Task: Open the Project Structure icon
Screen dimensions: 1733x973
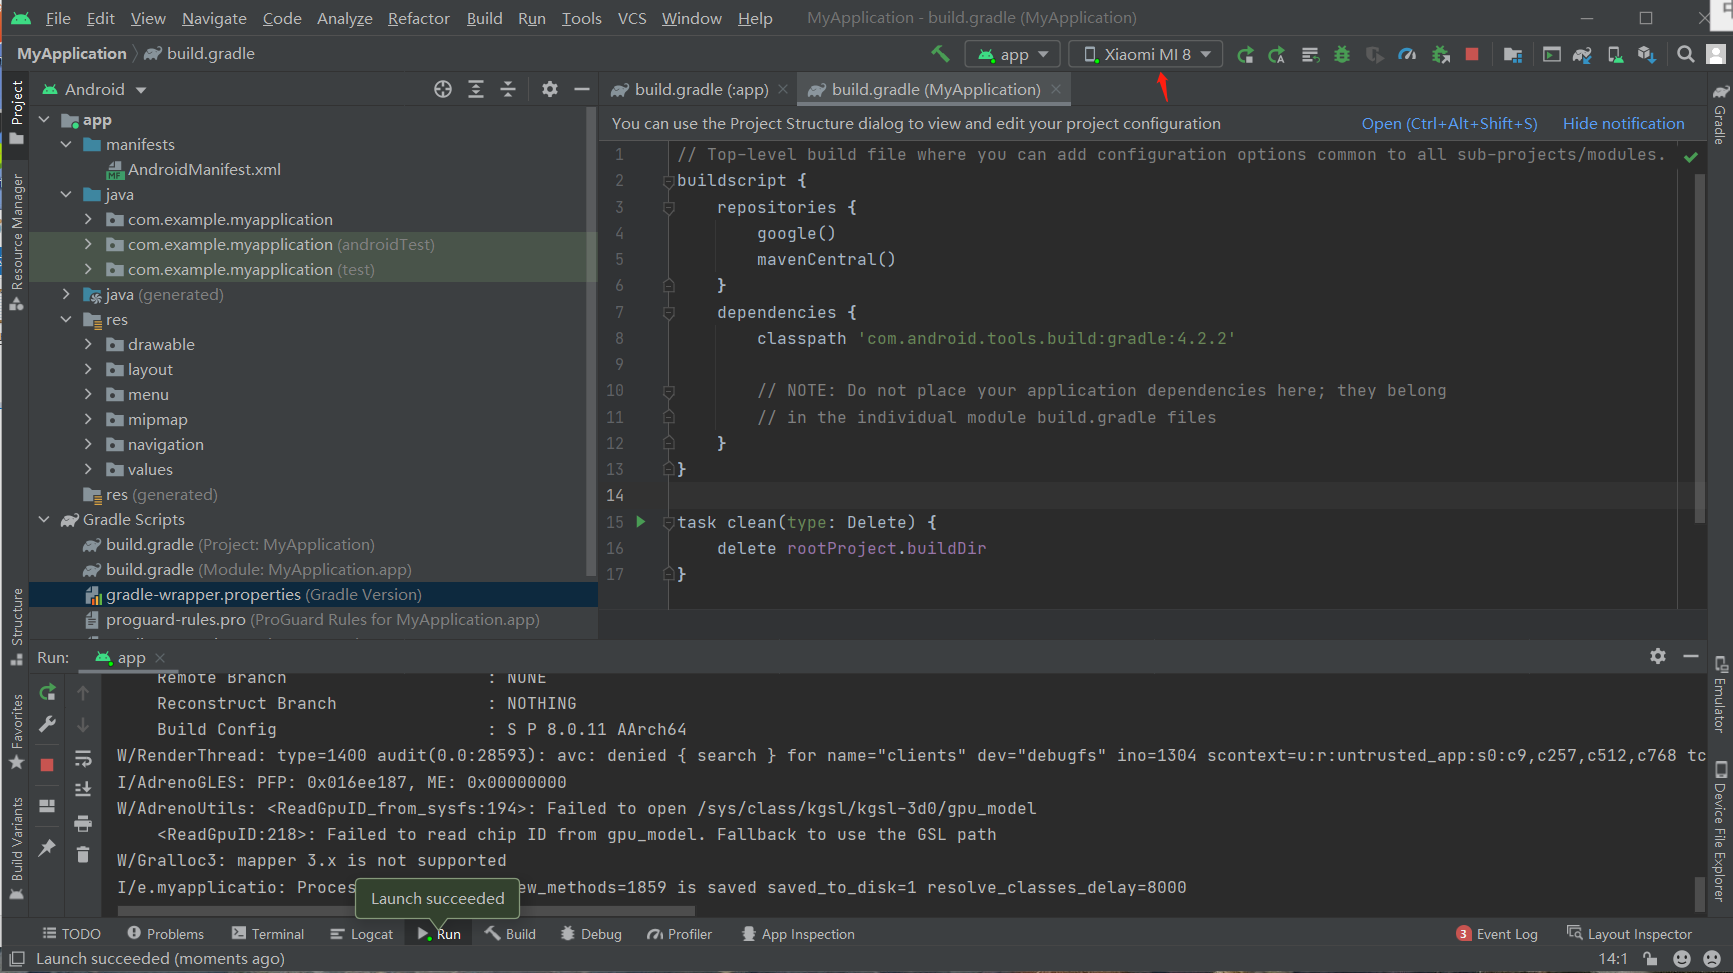Action: (x=1513, y=54)
